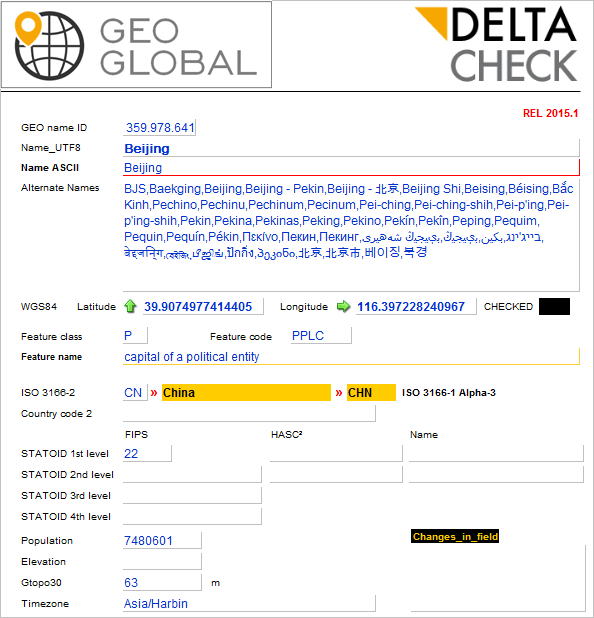Click the Timezone field Asia/Harbin
594x618 pixels.
click(x=249, y=603)
